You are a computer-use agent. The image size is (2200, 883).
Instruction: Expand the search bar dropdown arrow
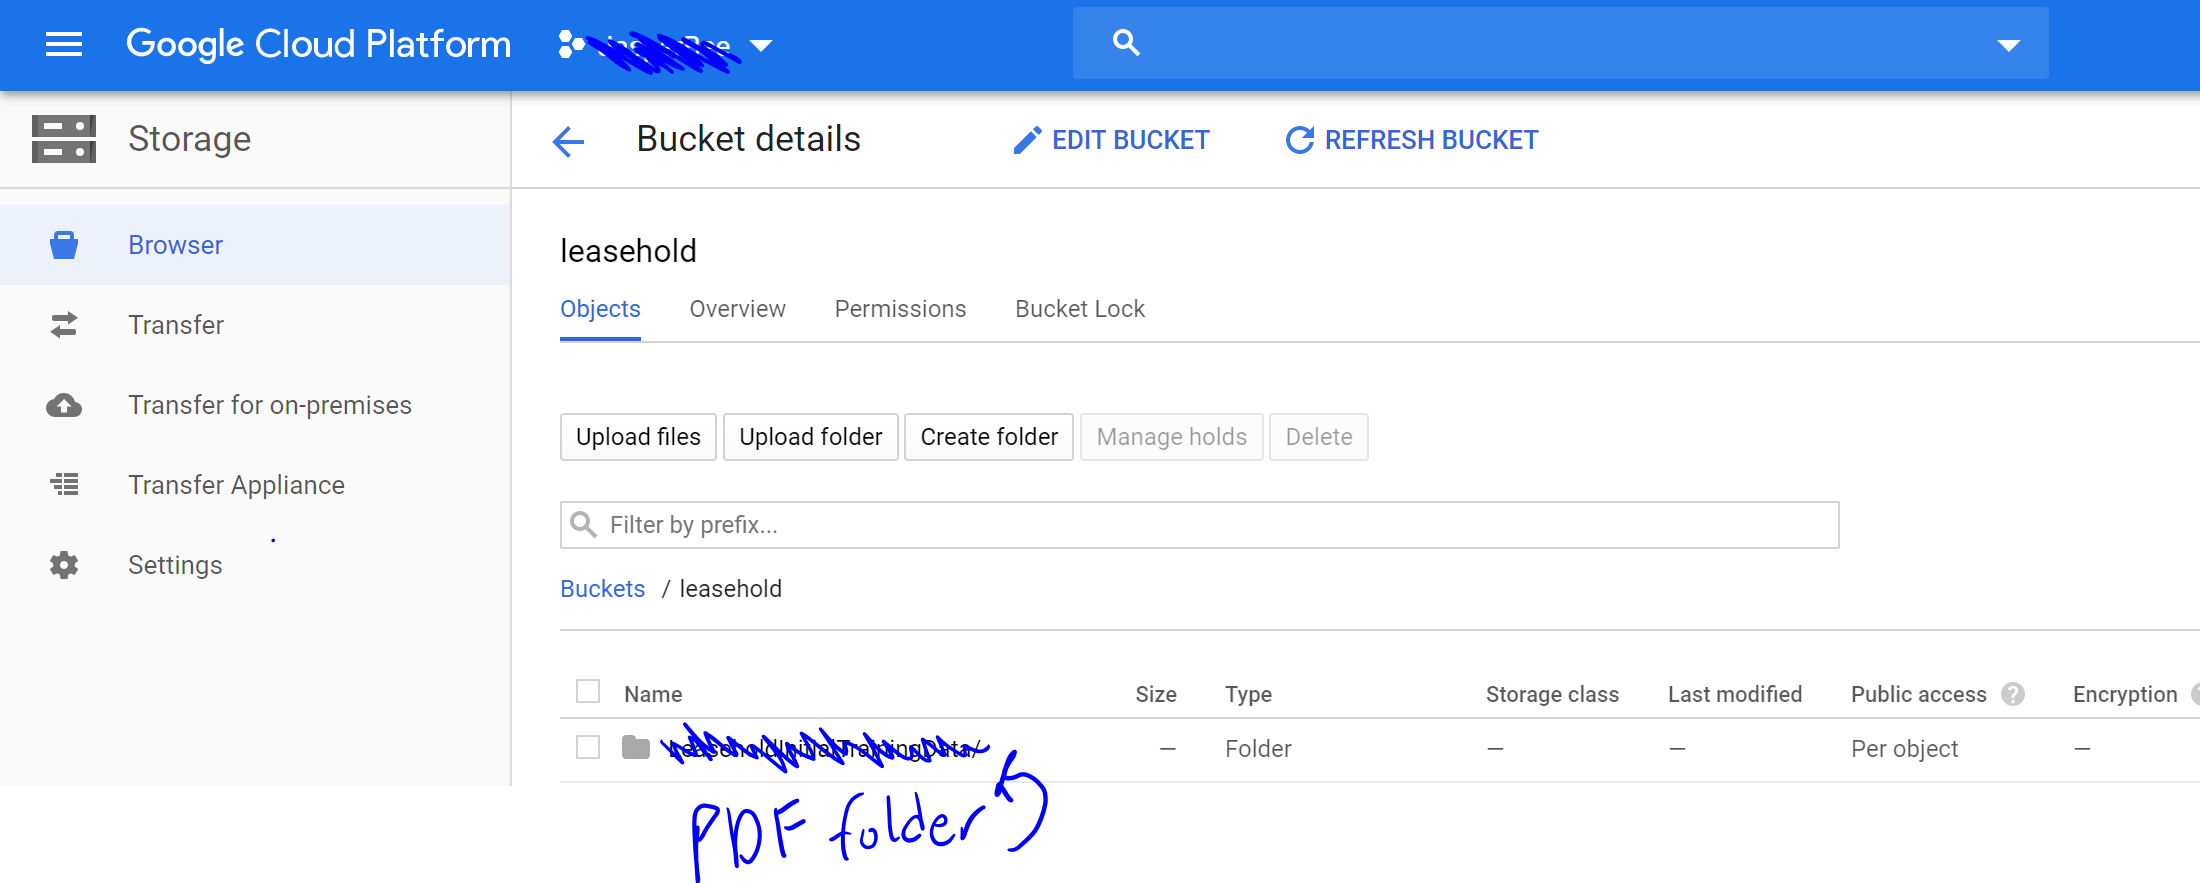tap(2008, 45)
